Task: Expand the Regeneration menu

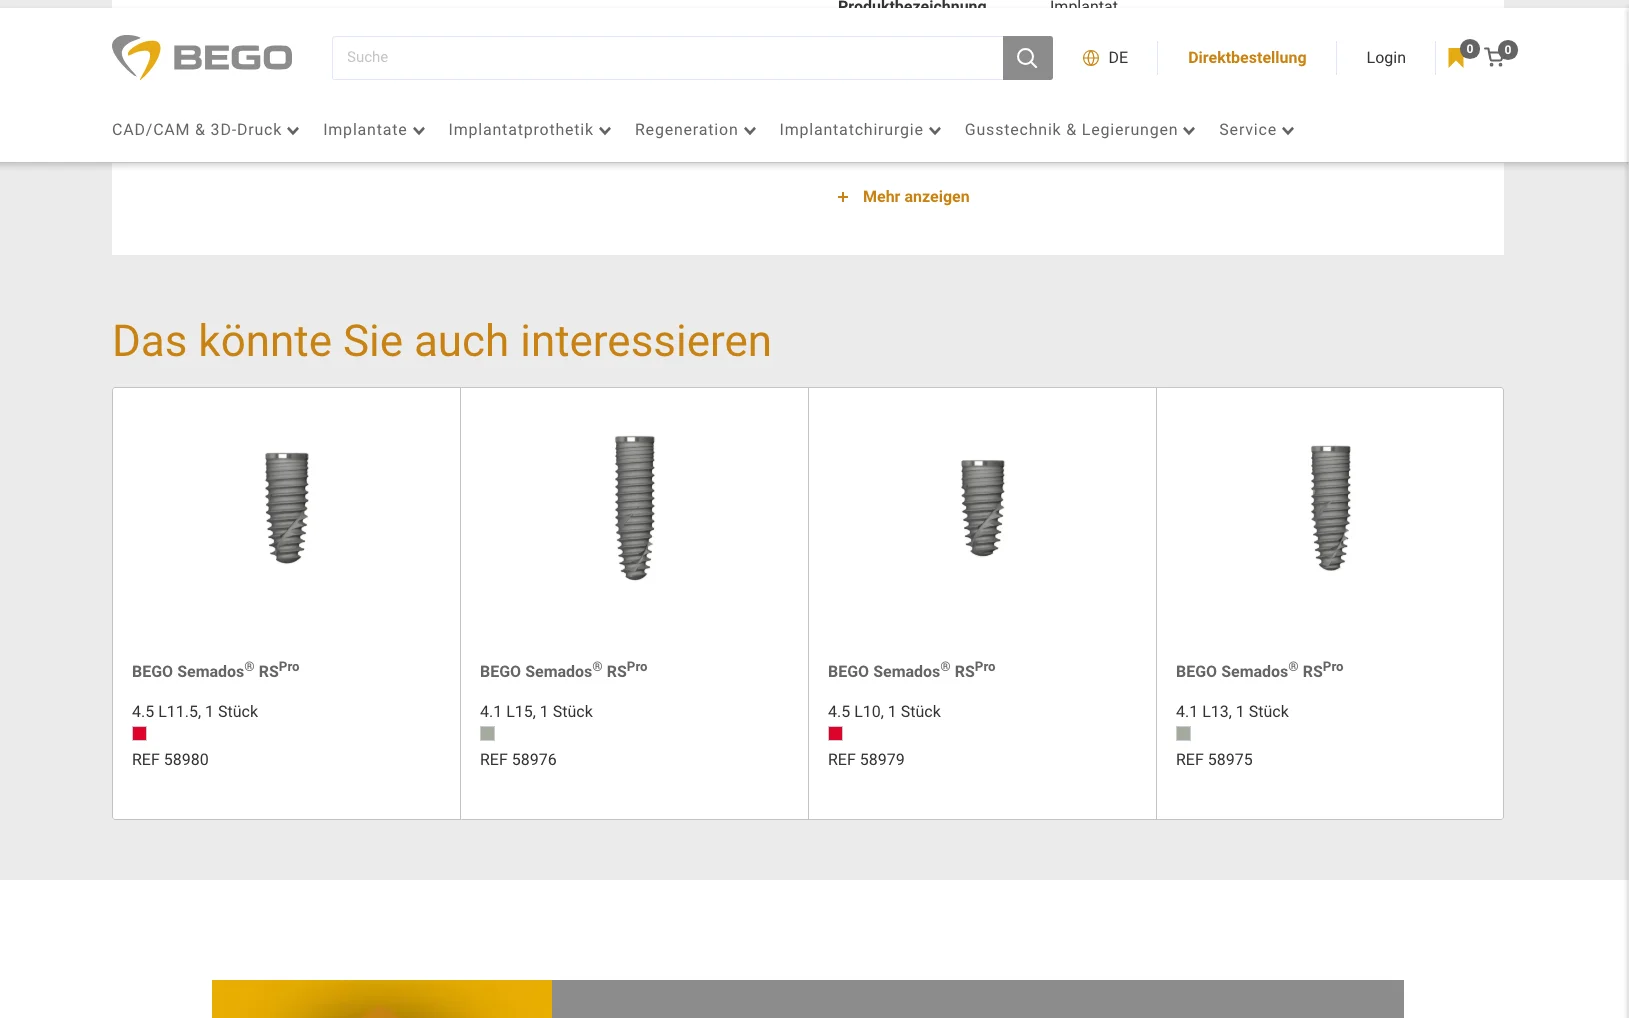Action: pyautogui.click(x=695, y=130)
